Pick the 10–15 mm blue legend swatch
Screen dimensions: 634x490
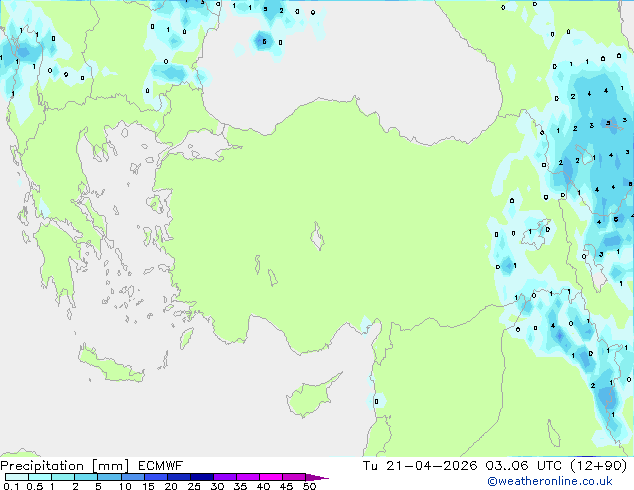134,477
